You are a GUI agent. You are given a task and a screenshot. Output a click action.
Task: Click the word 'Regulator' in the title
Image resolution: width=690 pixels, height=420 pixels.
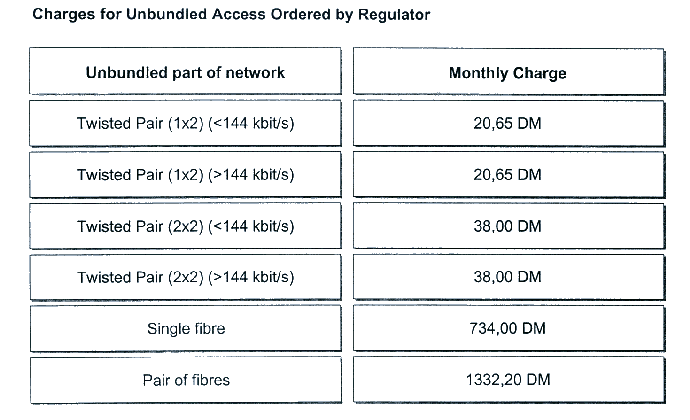coord(394,15)
